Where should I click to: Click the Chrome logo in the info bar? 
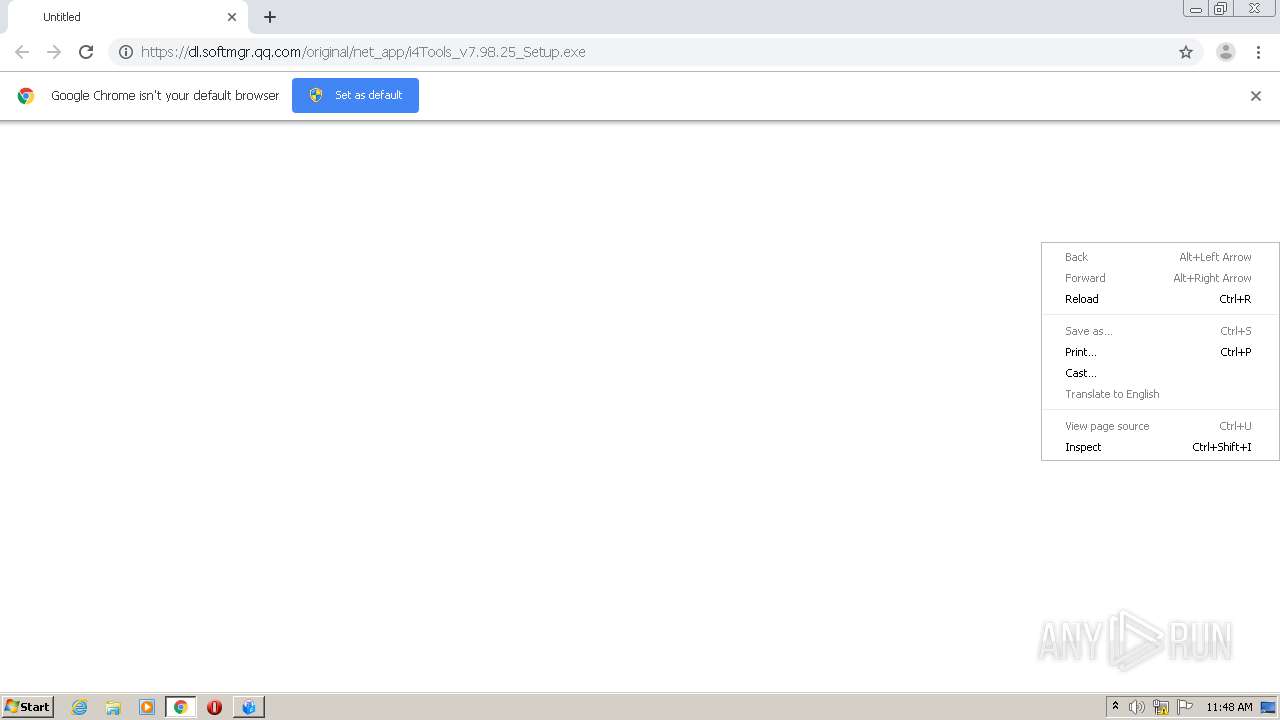click(x=26, y=96)
